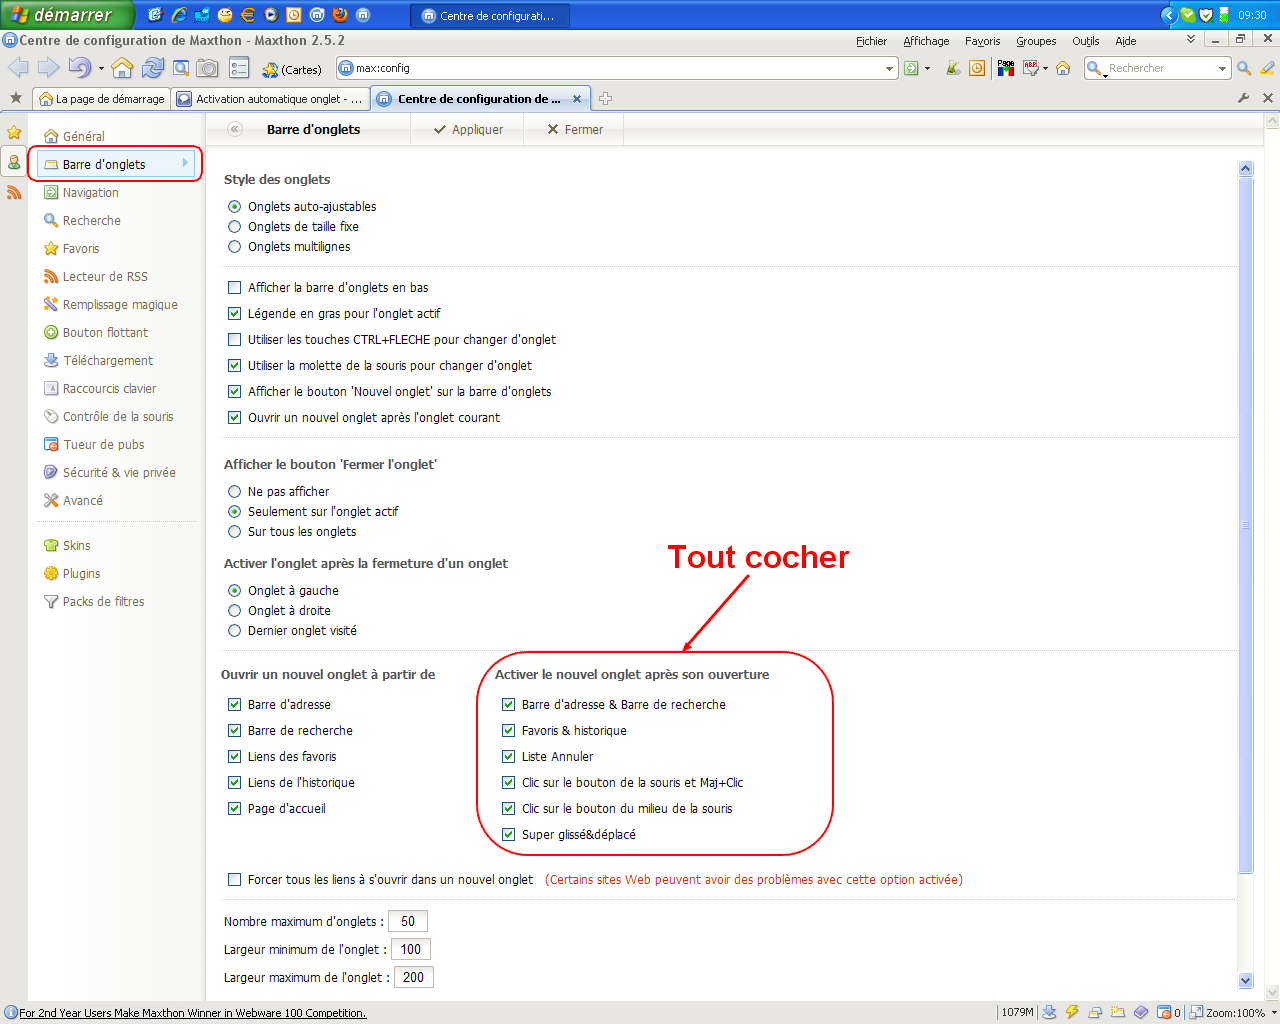Viewport: 1280px width, 1024px height.
Task: Click the new tab plus button
Action: 605,98
